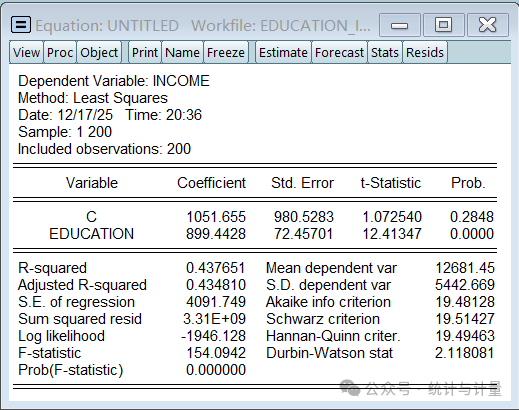The width and height of the screenshot is (519, 410).
Task: Click probability value 0.2848
Action: pos(472,217)
